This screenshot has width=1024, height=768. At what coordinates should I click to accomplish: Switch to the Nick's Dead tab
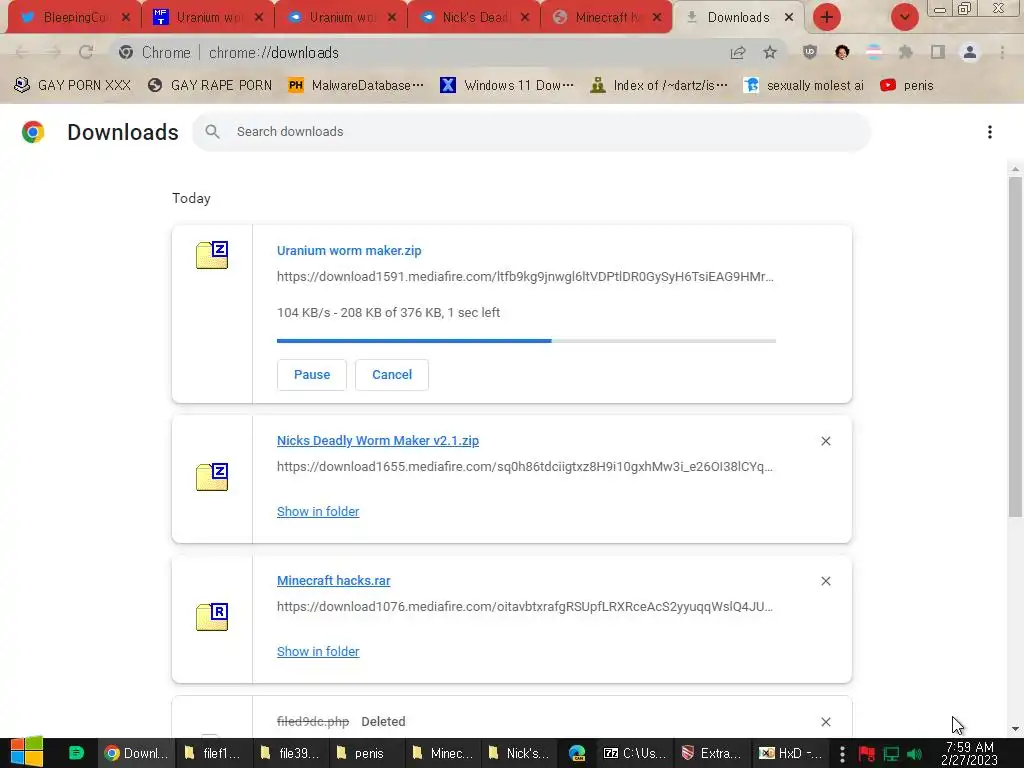(475, 18)
